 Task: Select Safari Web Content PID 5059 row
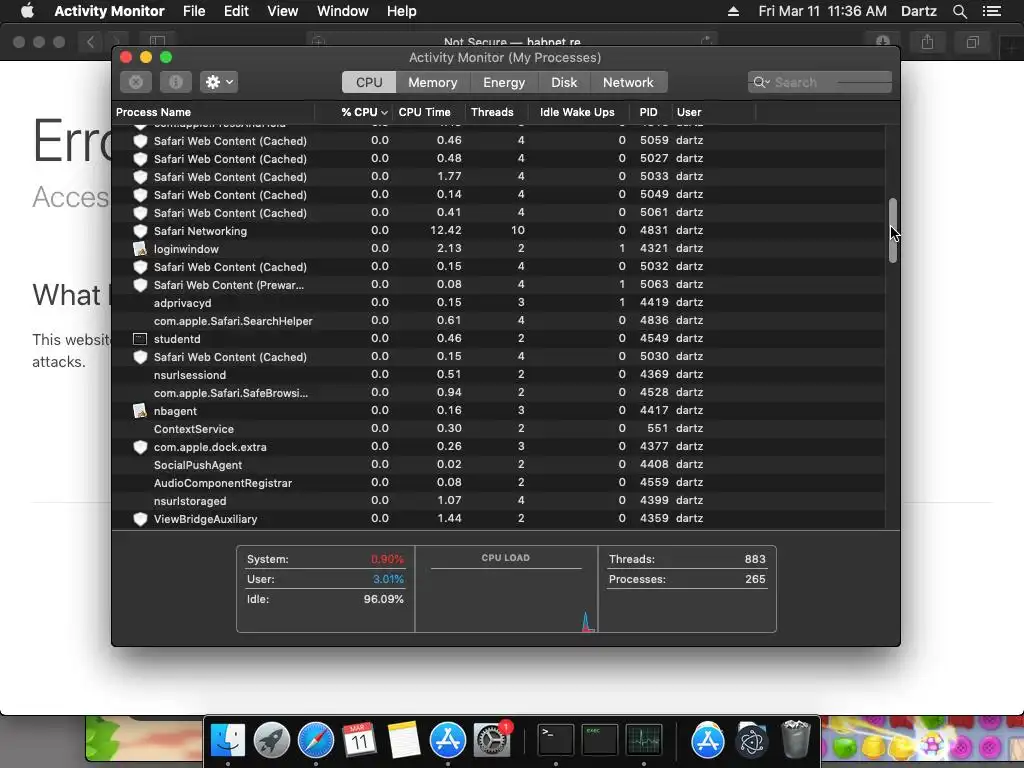coord(499,140)
